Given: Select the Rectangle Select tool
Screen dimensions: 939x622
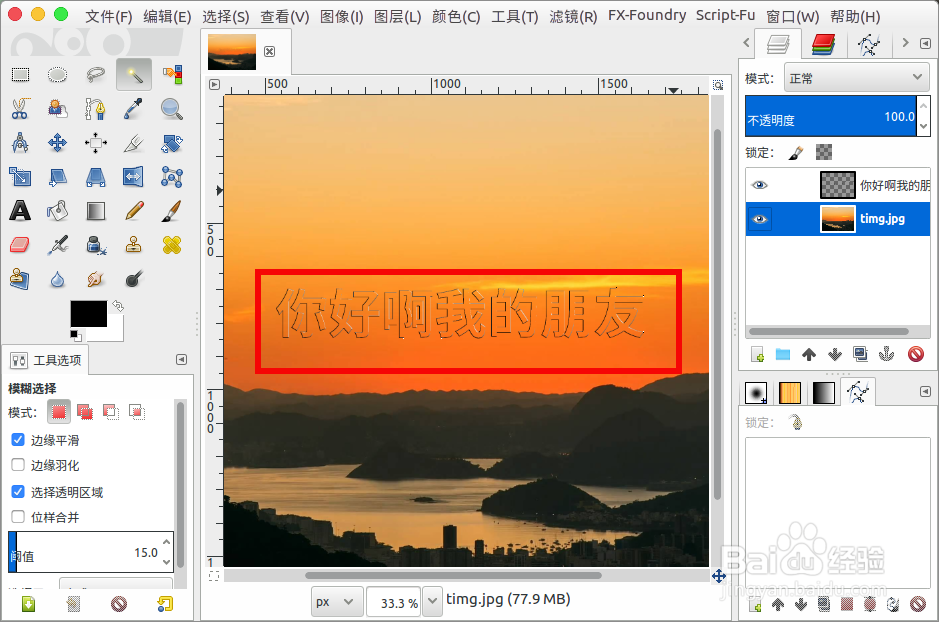Looking at the screenshot, I should pyautogui.click(x=20, y=75).
